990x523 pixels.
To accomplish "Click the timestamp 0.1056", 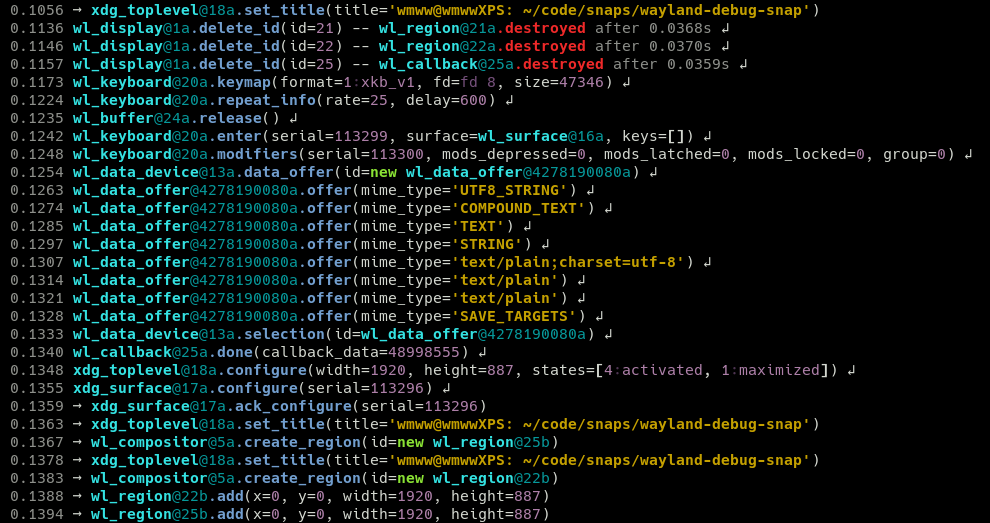I will [x=37, y=10].
